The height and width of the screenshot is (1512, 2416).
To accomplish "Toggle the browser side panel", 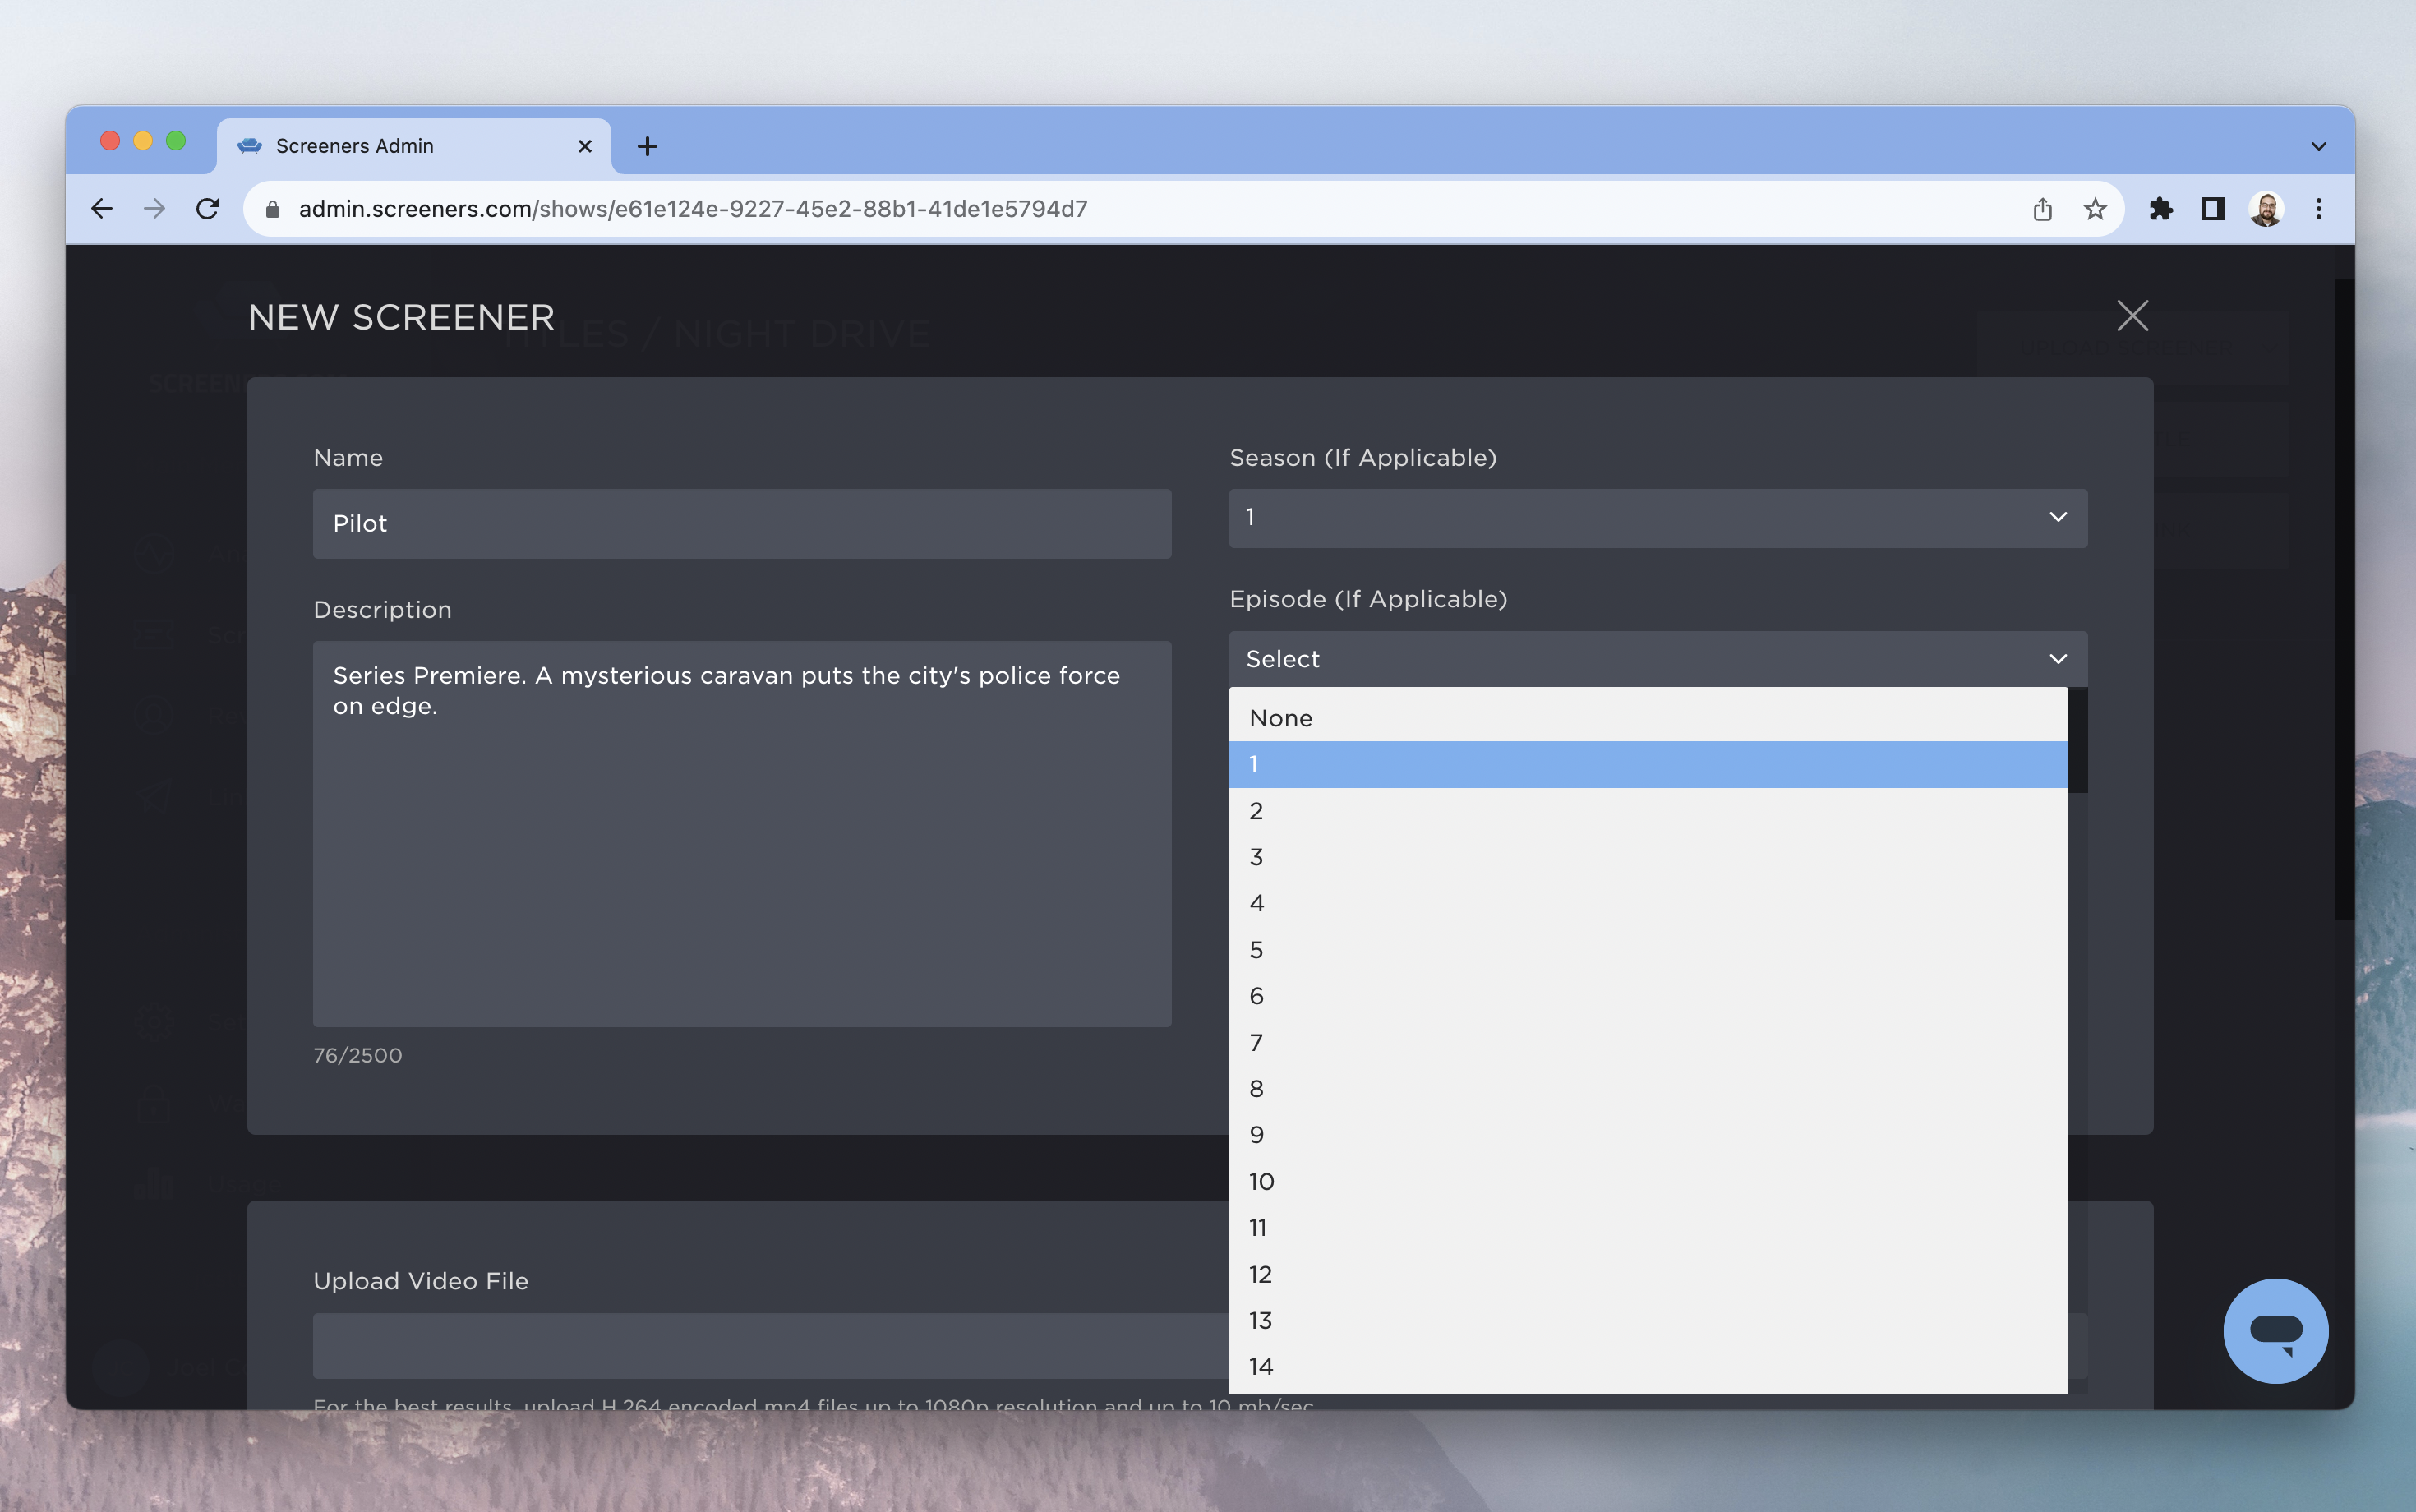I will [2213, 209].
